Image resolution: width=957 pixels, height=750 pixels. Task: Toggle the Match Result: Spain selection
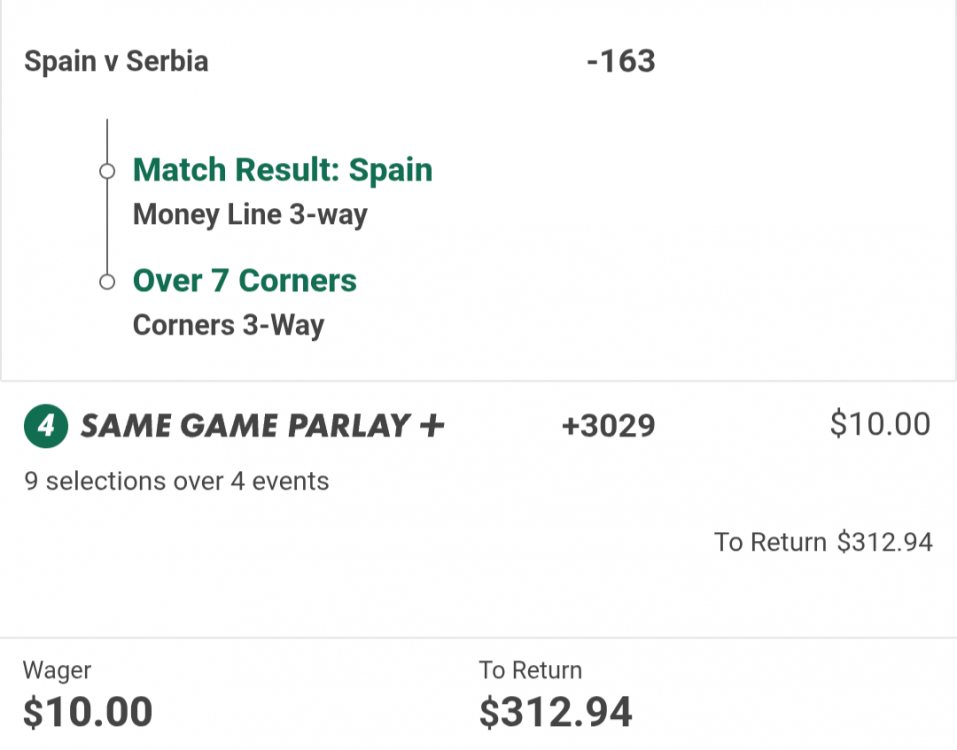pos(282,170)
